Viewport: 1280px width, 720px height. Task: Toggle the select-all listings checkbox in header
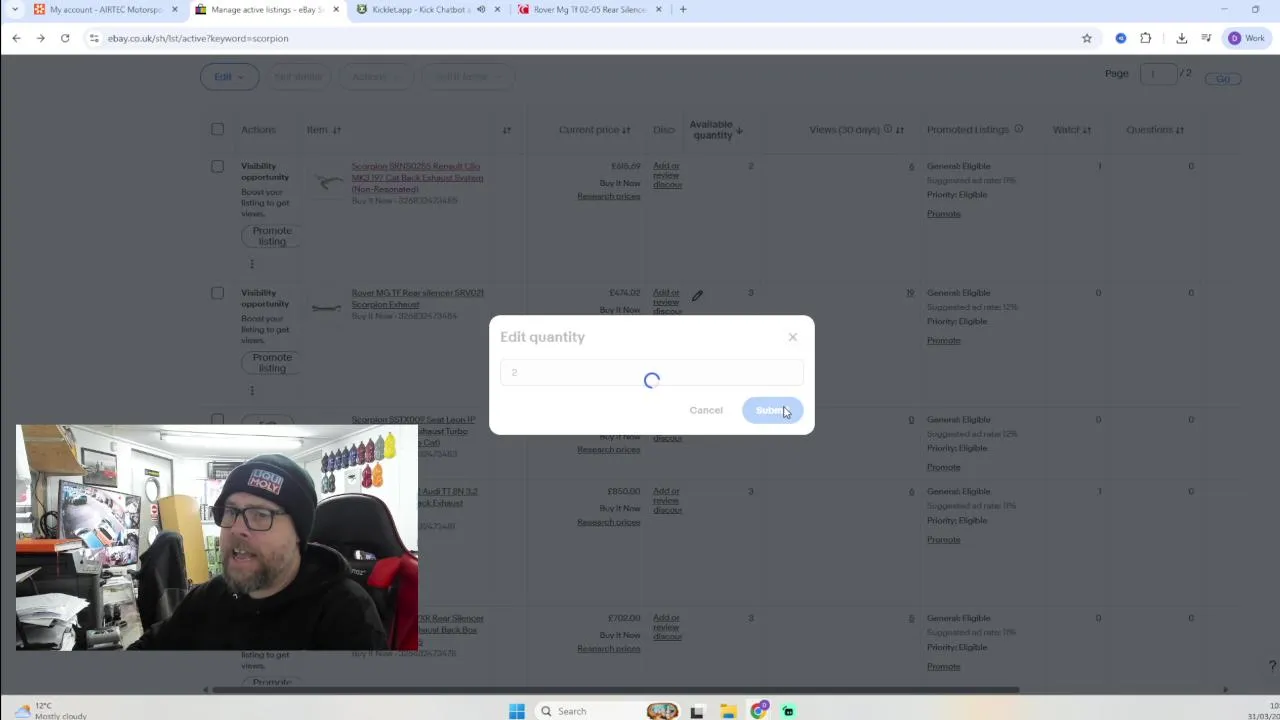tap(217, 129)
